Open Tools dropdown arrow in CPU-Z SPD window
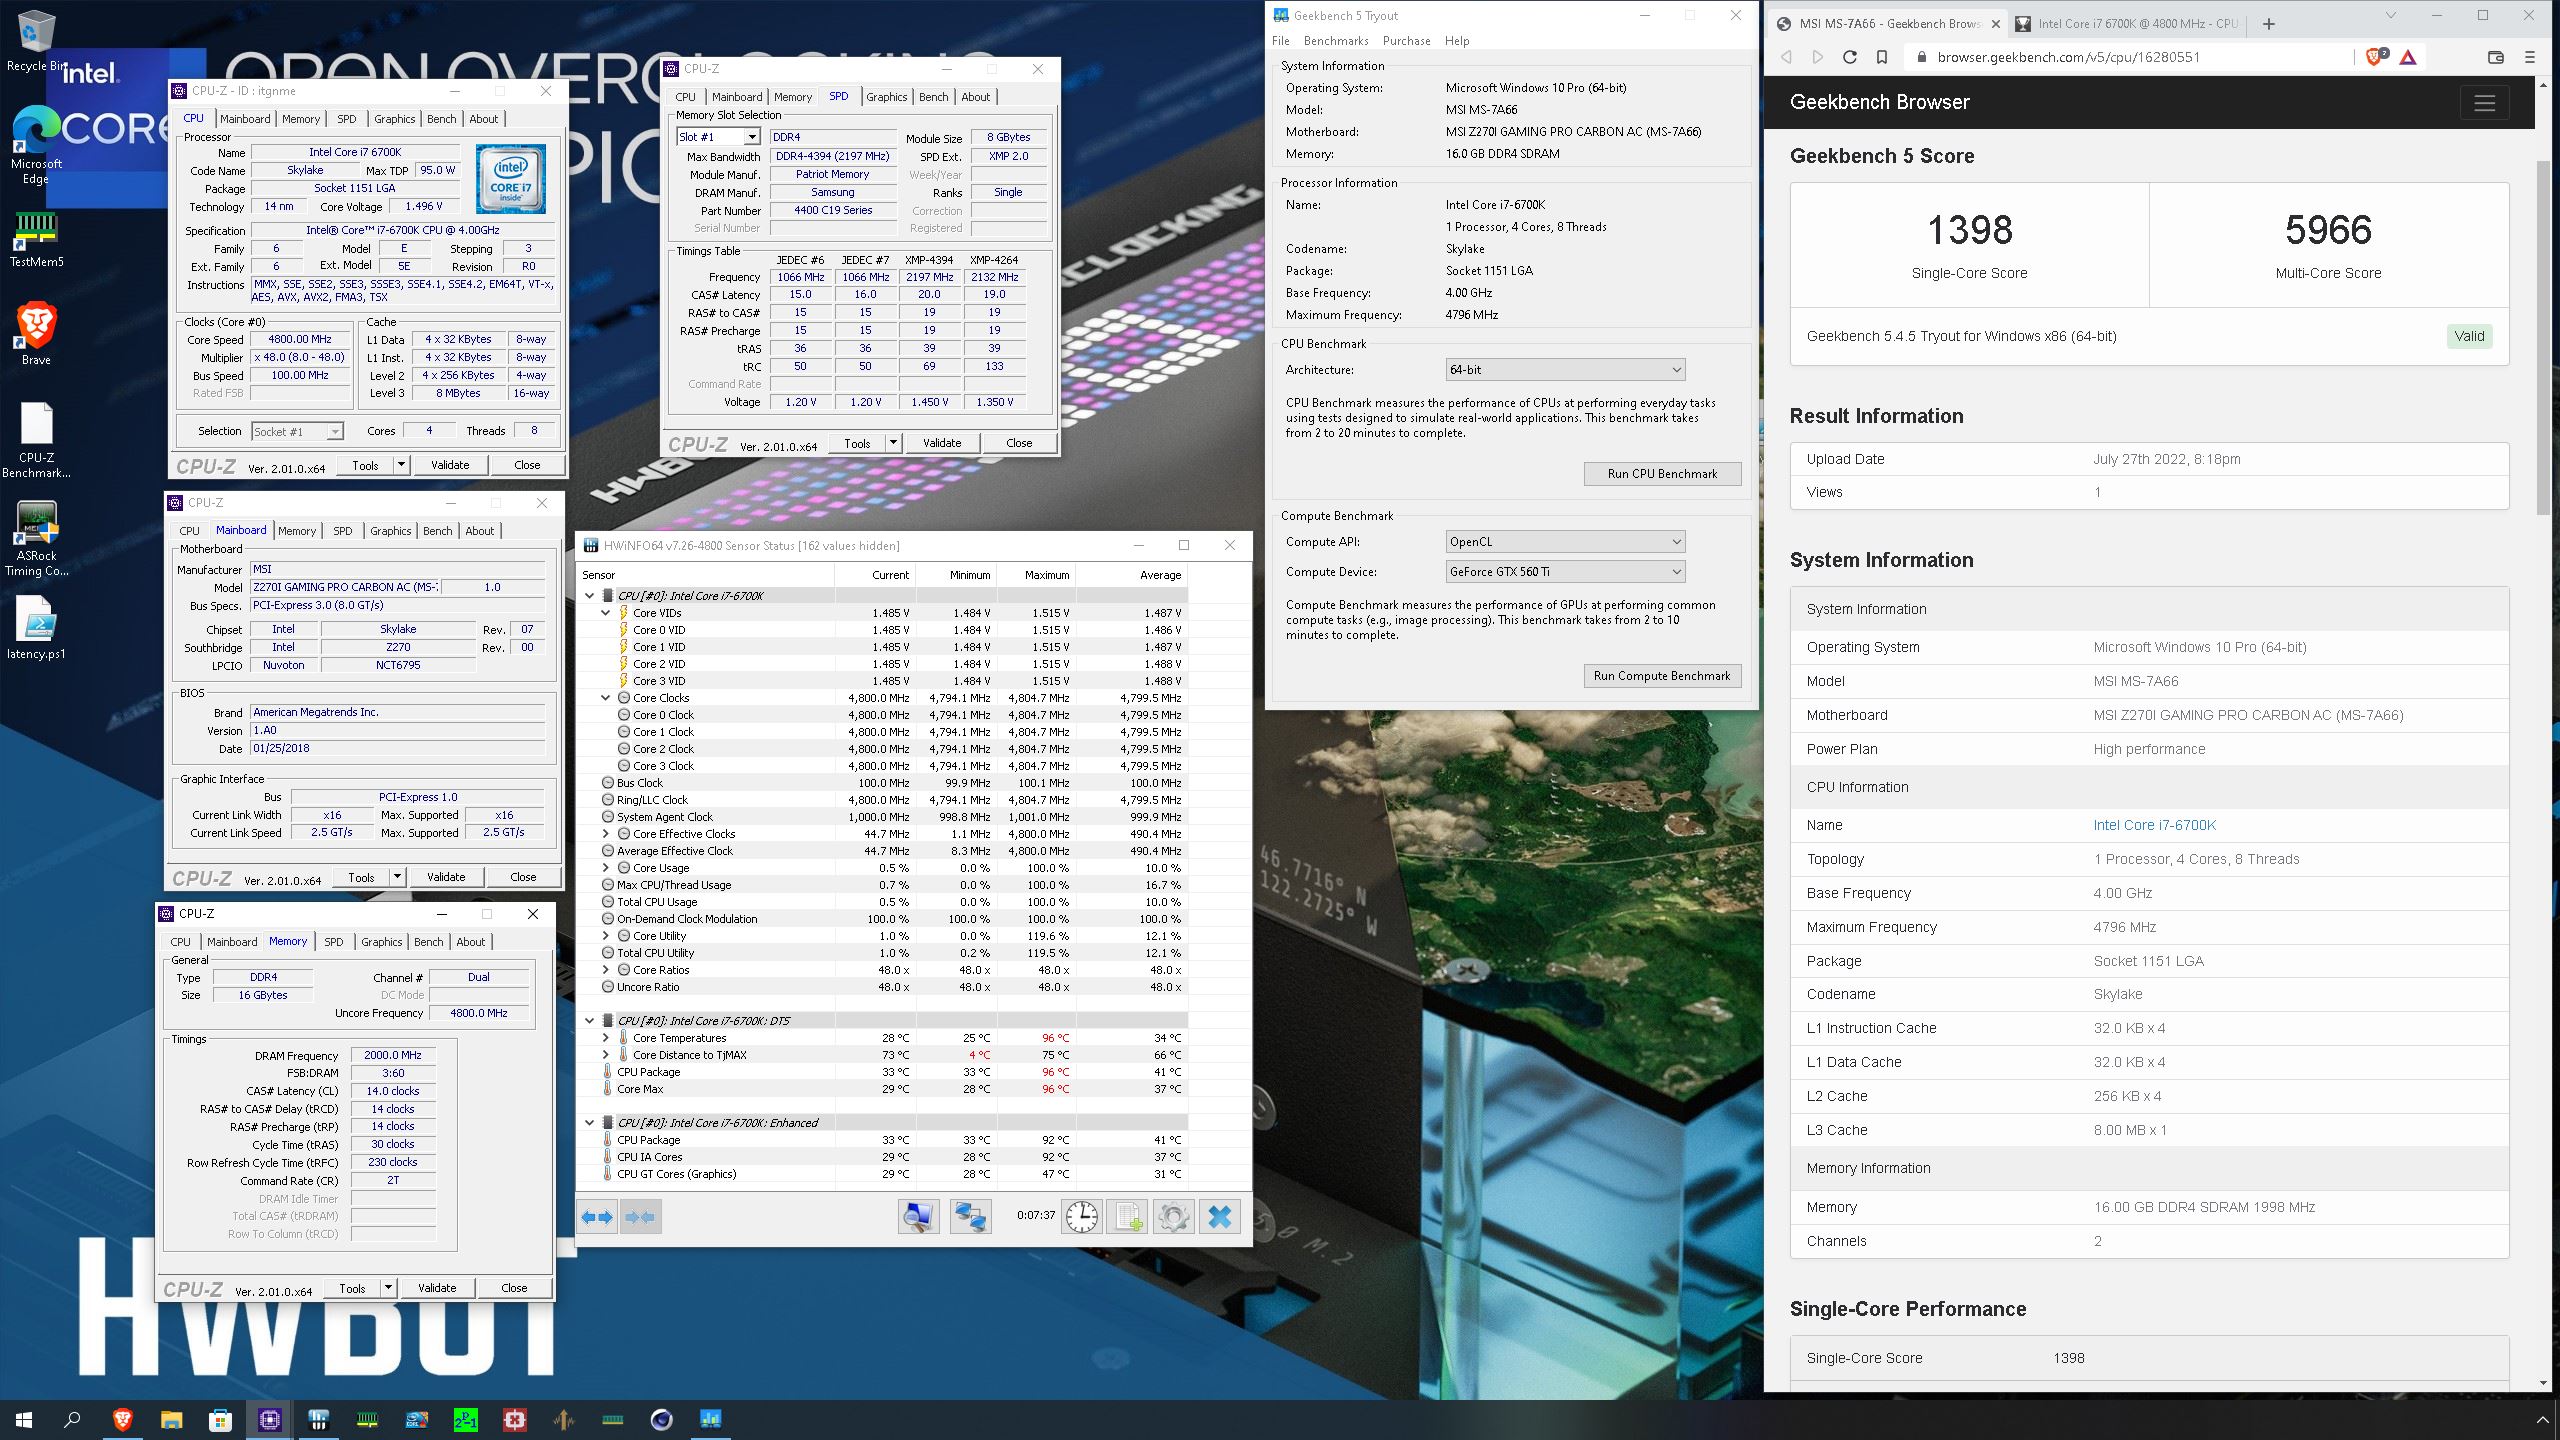The width and height of the screenshot is (2560, 1440). (x=893, y=443)
